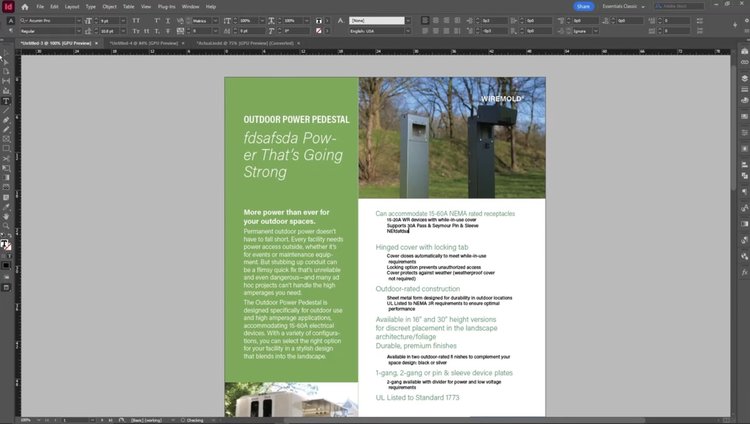Toggle Small Caps formatting
750x424 pixels.
click(x=136, y=31)
